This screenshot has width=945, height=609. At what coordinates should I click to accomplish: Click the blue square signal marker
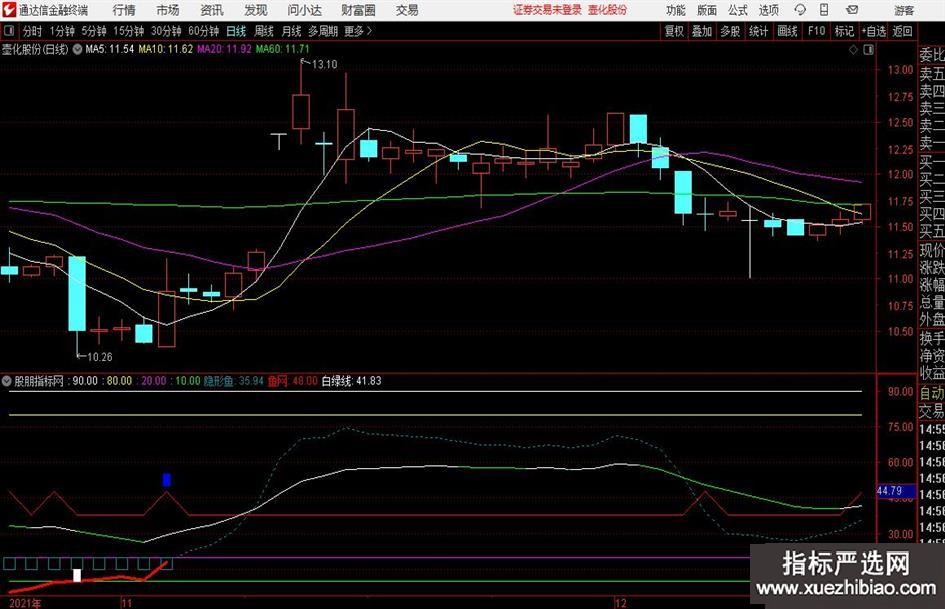167,480
